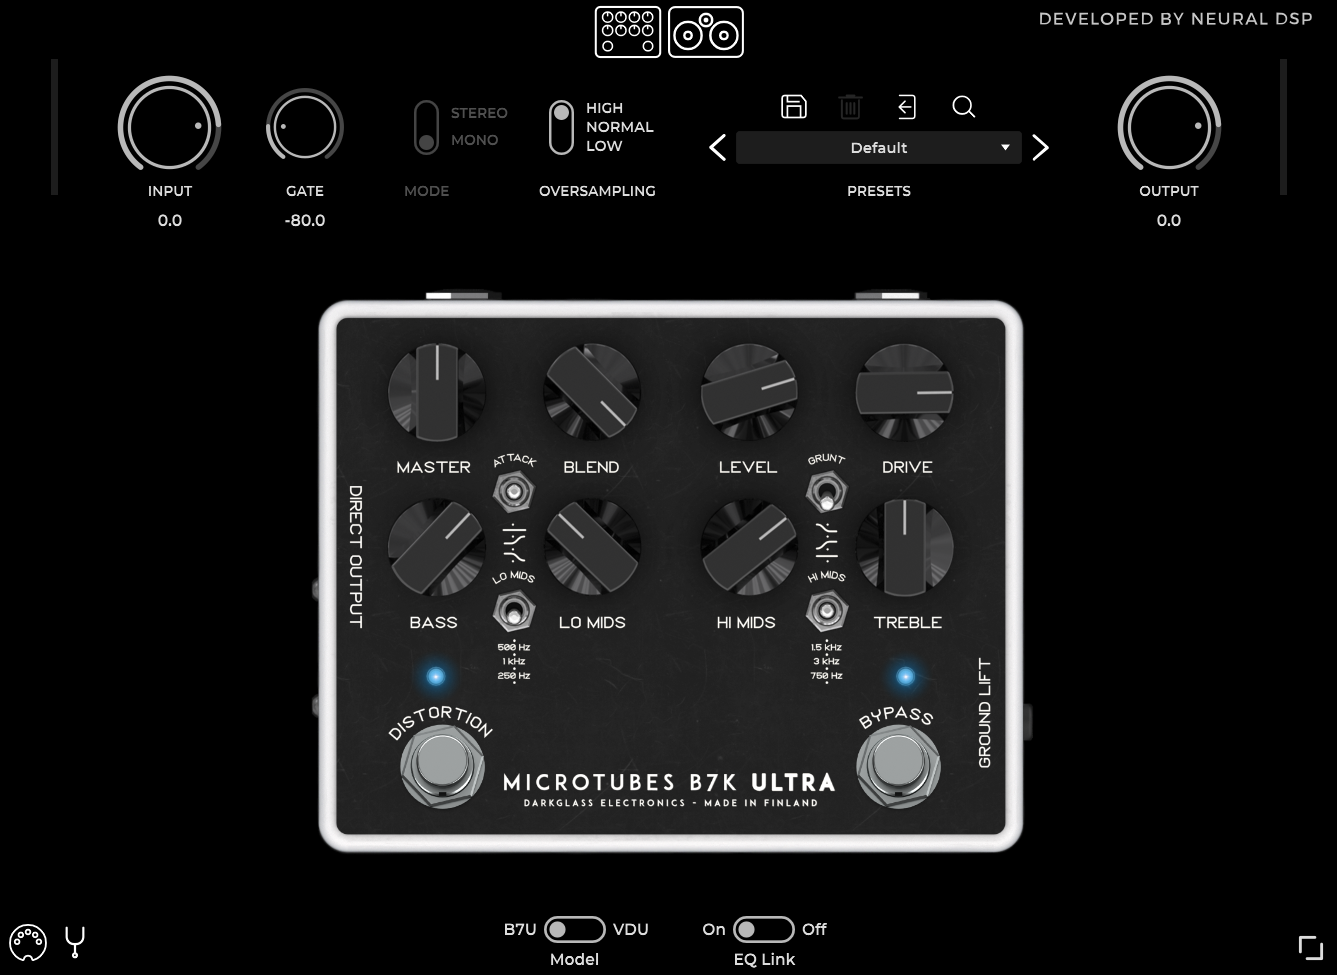
Task: Open the tuner fork icon
Action: [75, 942]
